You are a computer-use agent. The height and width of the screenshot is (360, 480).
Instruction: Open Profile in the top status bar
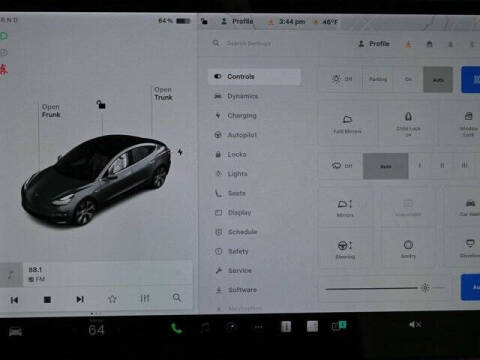[x=238, y=22]
